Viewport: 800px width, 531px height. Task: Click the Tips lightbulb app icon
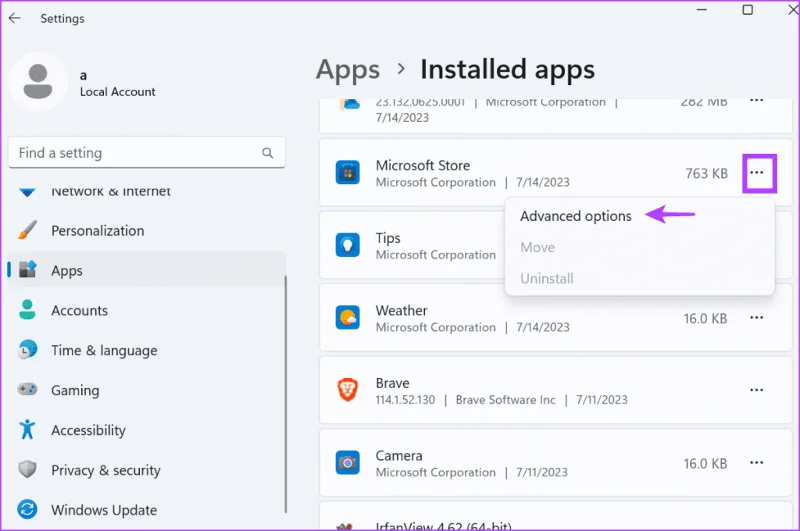(x=347, y=245)
